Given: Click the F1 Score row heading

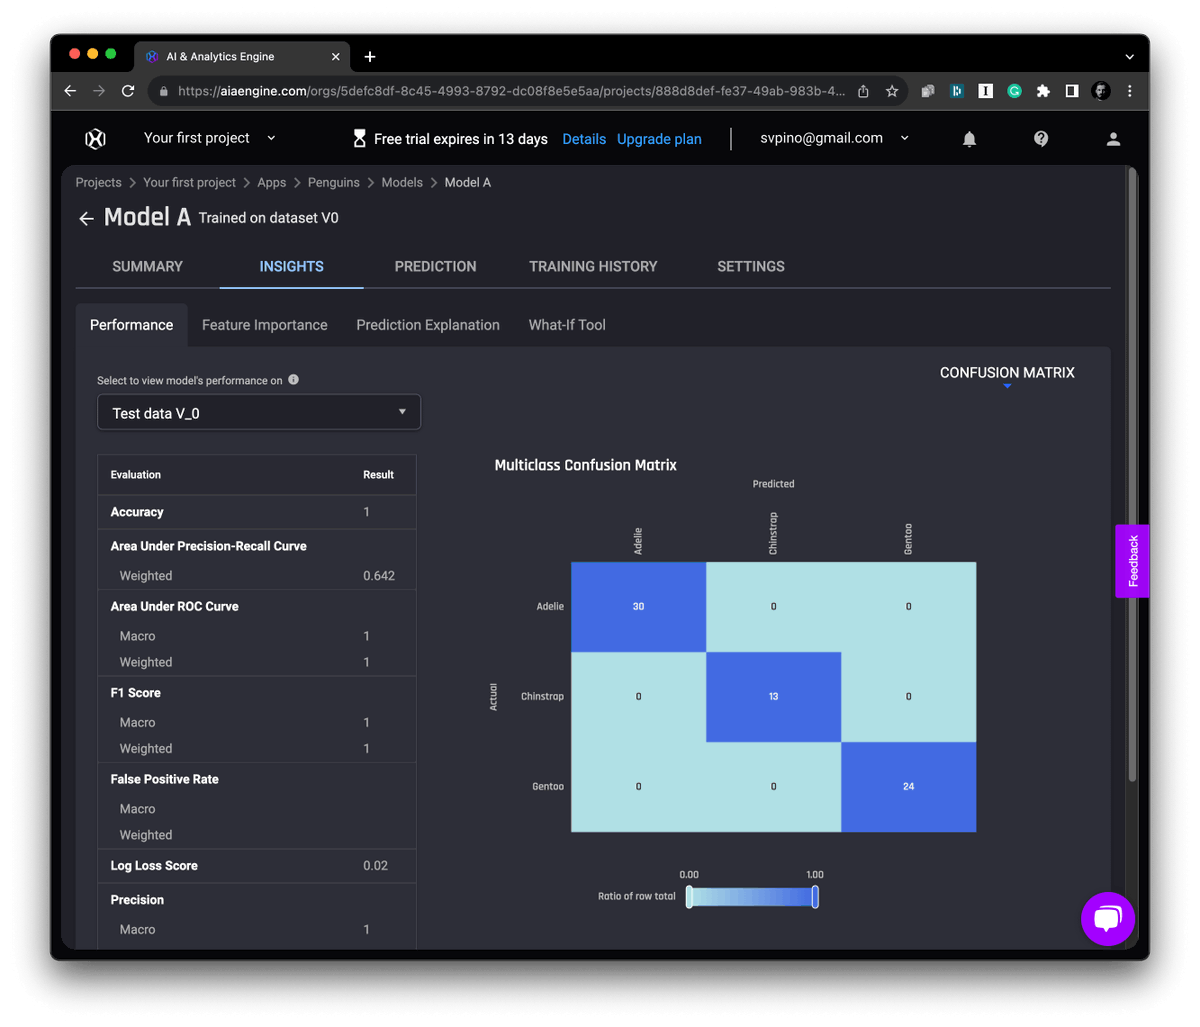Looking at the screenshot, I should [135, 693].
